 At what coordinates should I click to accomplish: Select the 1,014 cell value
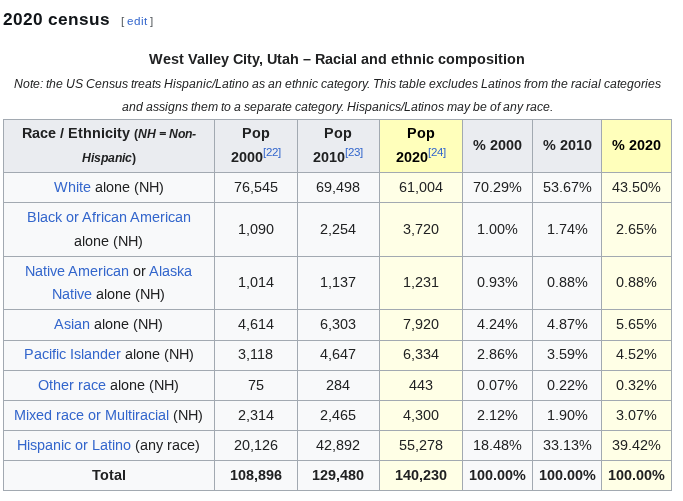click(x=256, y=282)
